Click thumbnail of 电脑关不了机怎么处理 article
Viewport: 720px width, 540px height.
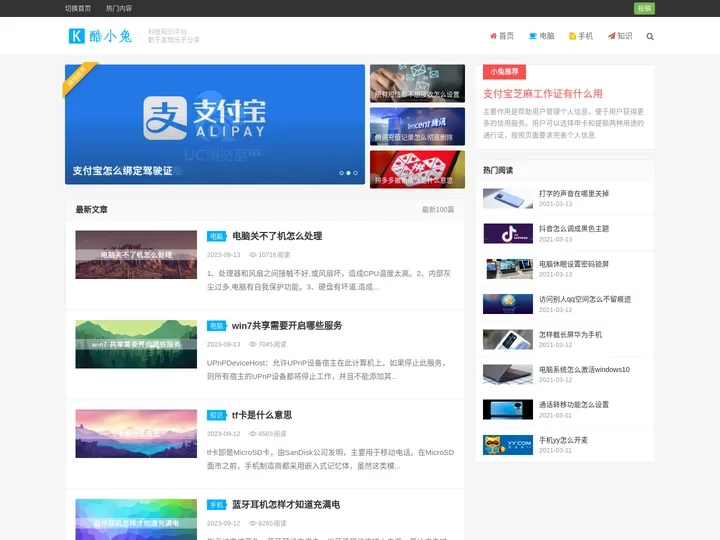pos(136,254)
